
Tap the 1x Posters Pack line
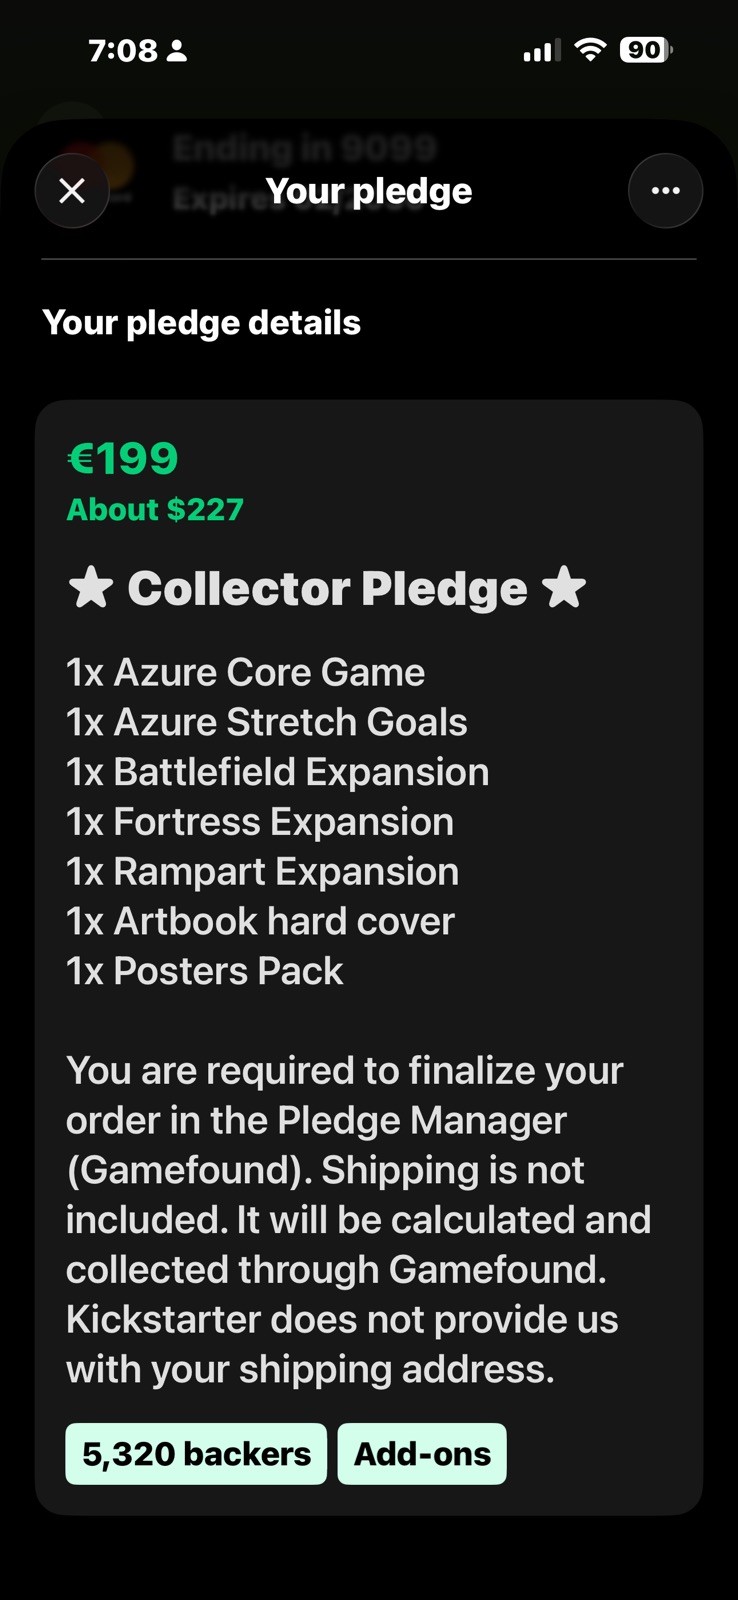204,971
